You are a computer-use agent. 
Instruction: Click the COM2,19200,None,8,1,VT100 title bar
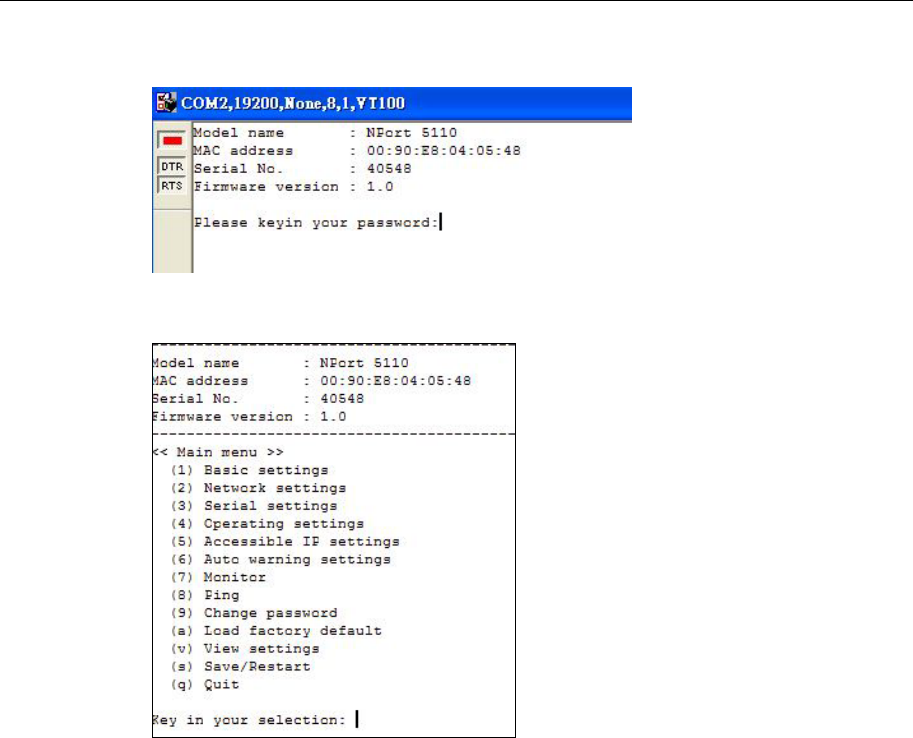(x=392, y=103)
